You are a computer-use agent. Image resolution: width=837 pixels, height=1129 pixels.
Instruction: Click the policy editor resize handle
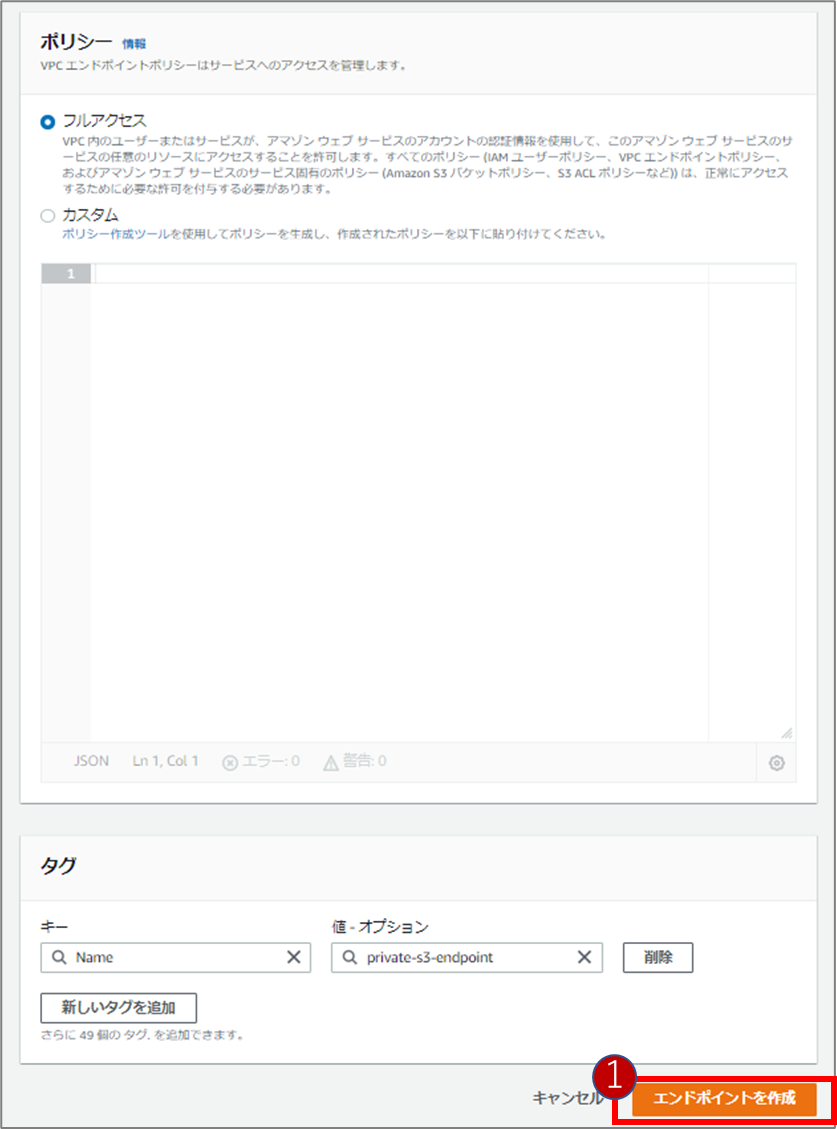787,733
